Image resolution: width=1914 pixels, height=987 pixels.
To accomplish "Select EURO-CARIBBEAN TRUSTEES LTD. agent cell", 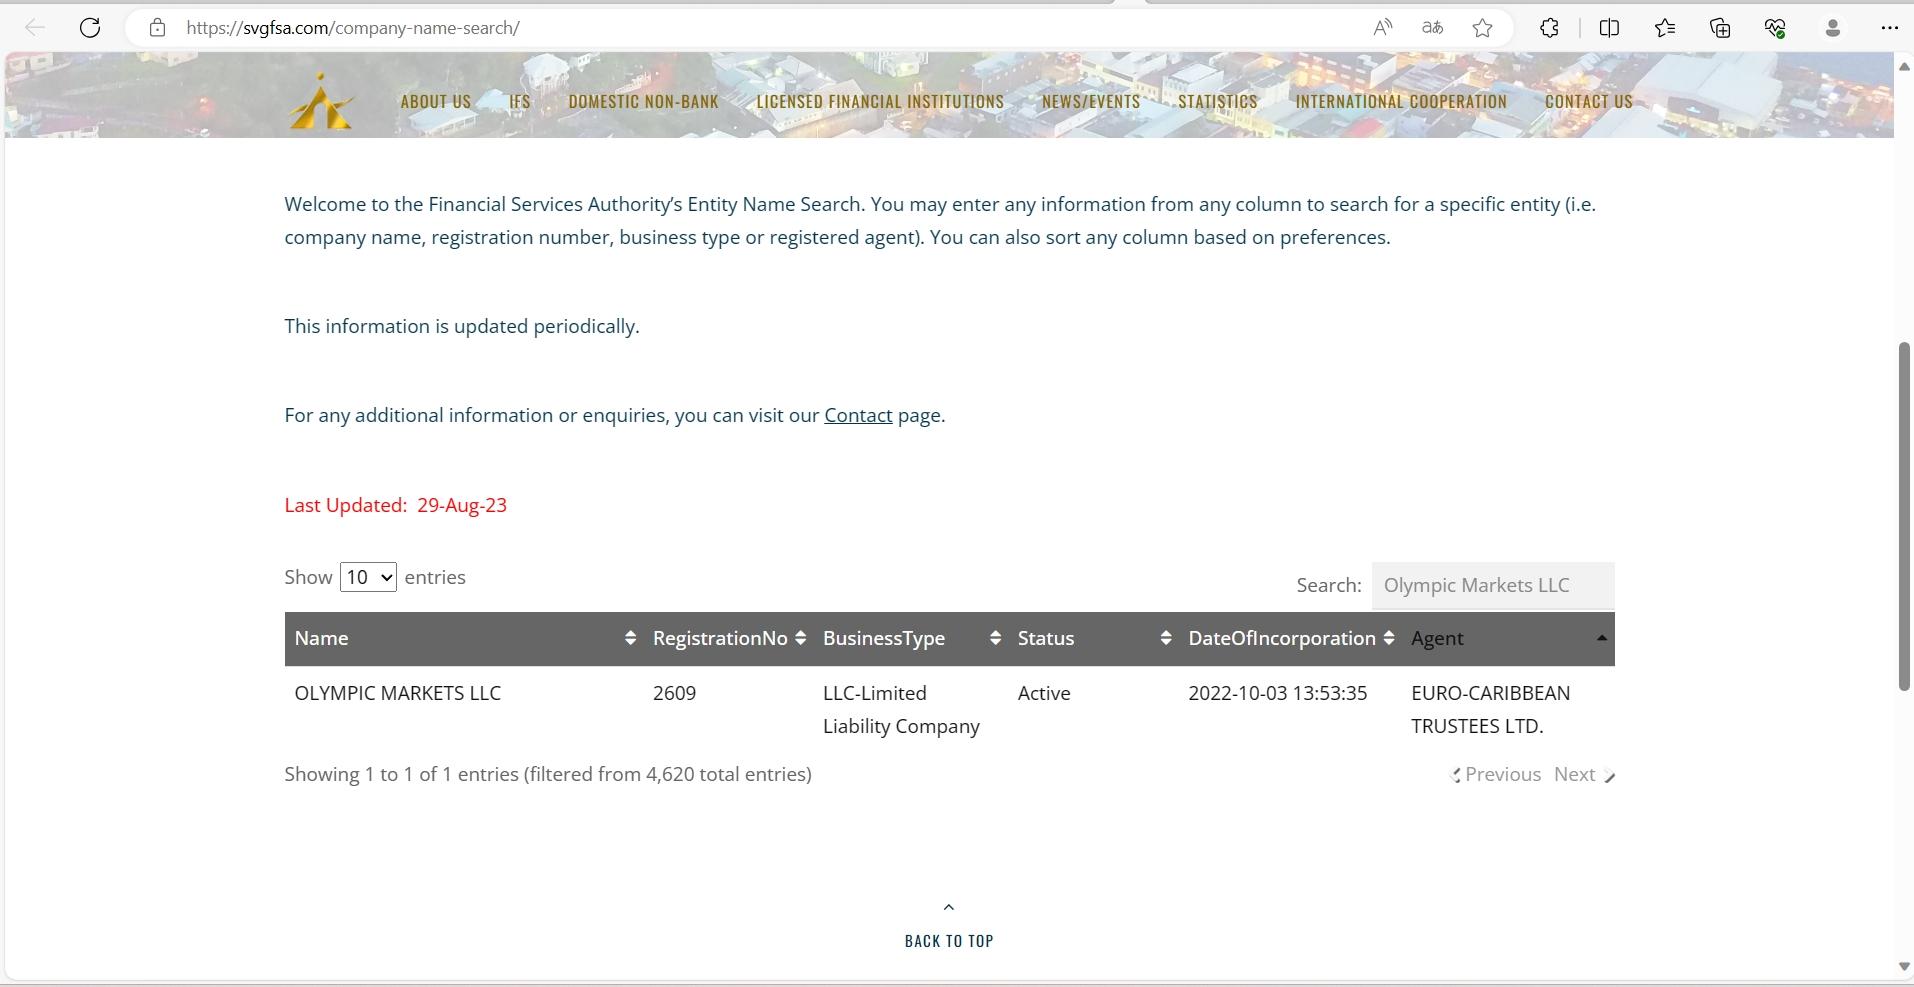I will pyautogui.click(x=1491, y=710).
